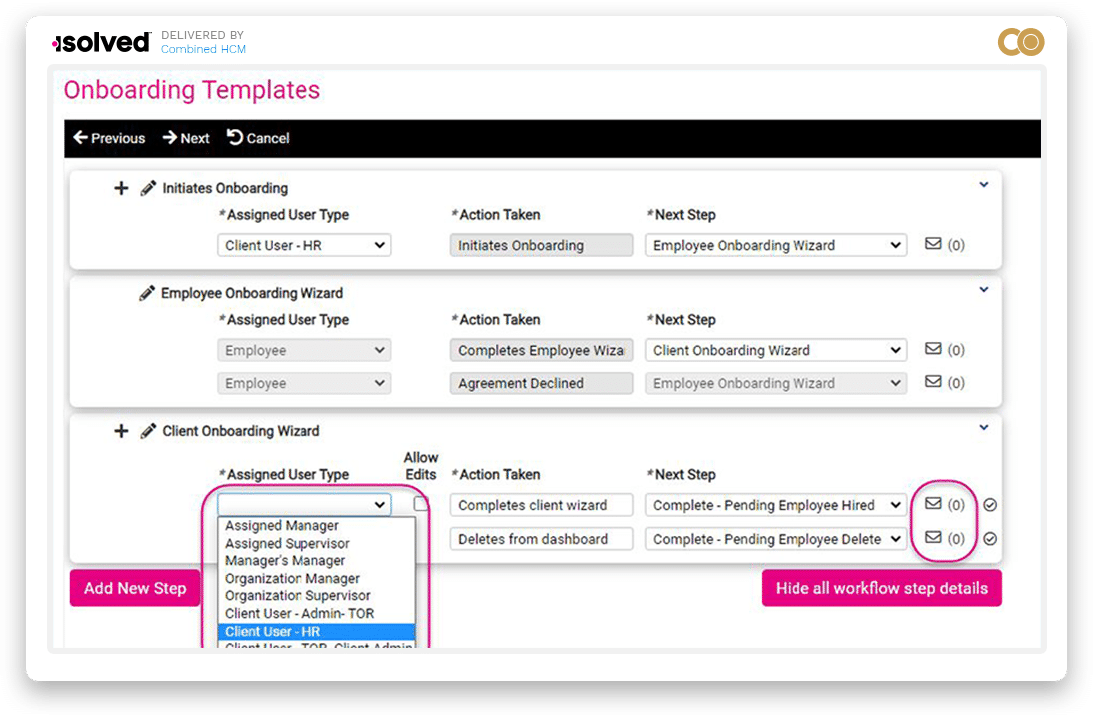
Task: Open email notifications for Completes Employee Wizard row
Action: (933, 348)
